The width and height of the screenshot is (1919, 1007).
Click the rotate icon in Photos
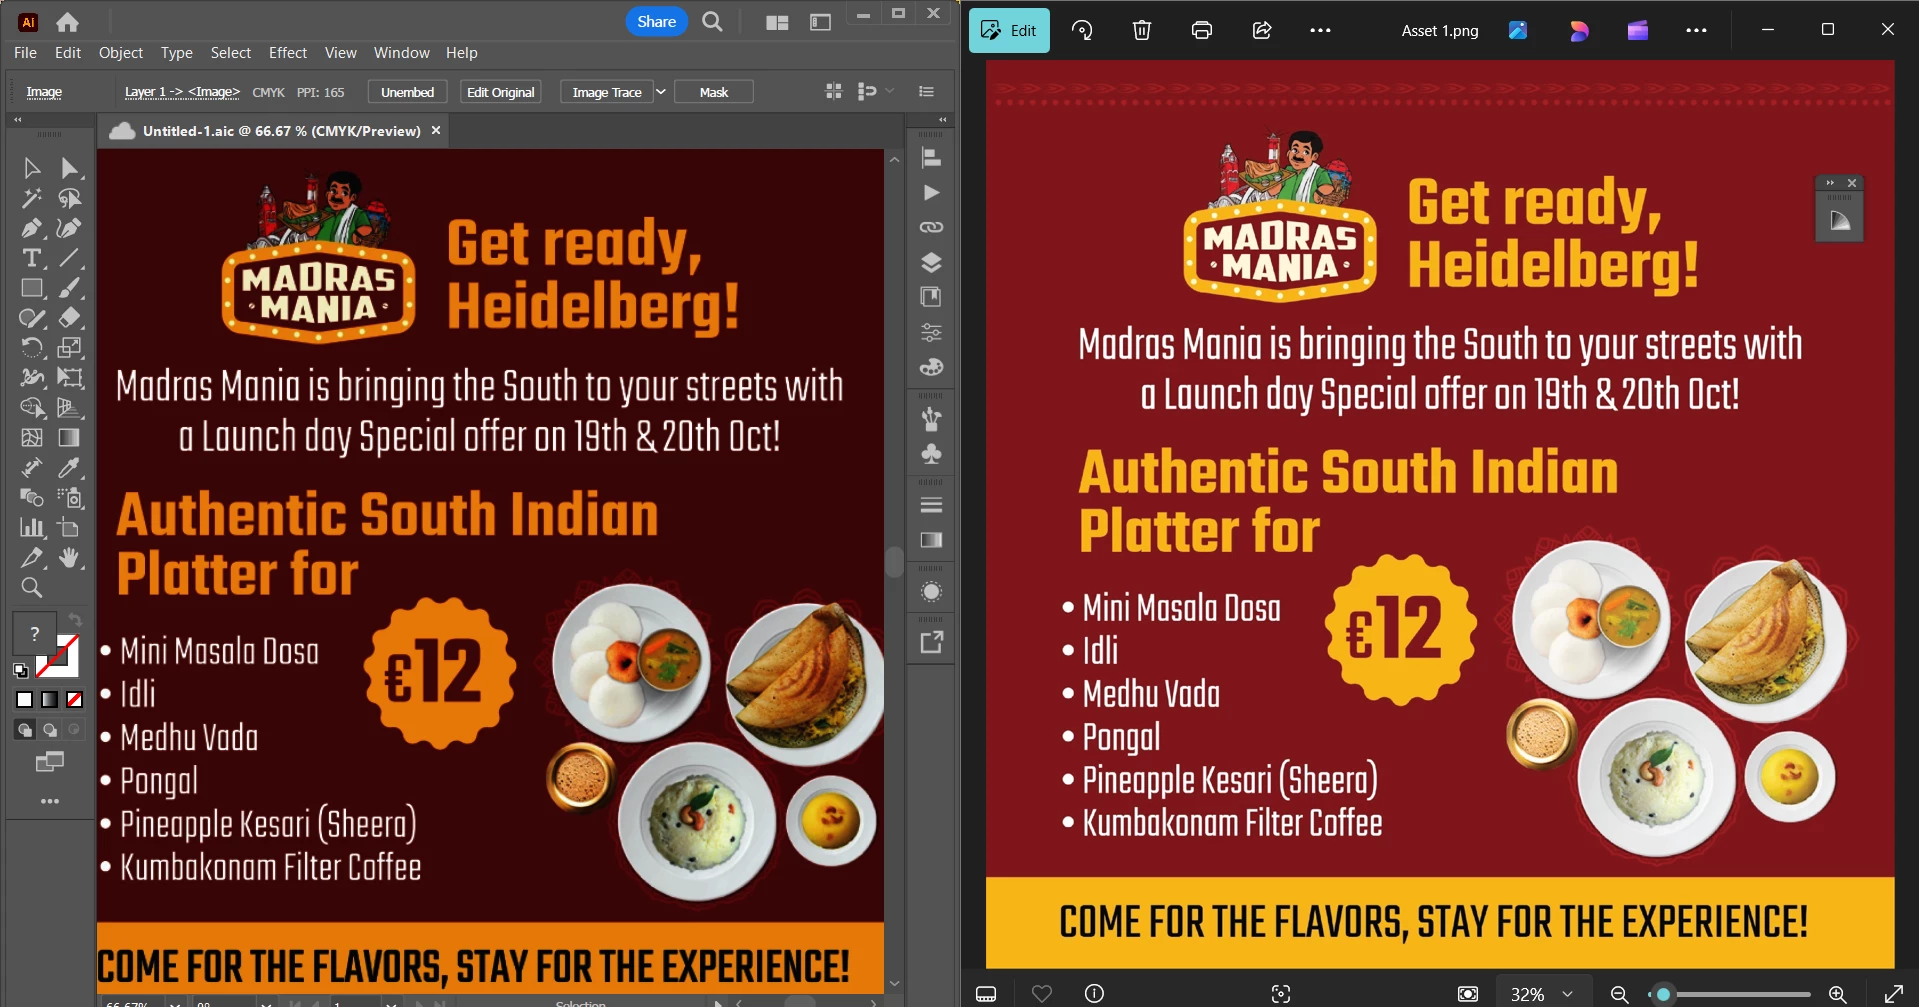[1082, 30]
